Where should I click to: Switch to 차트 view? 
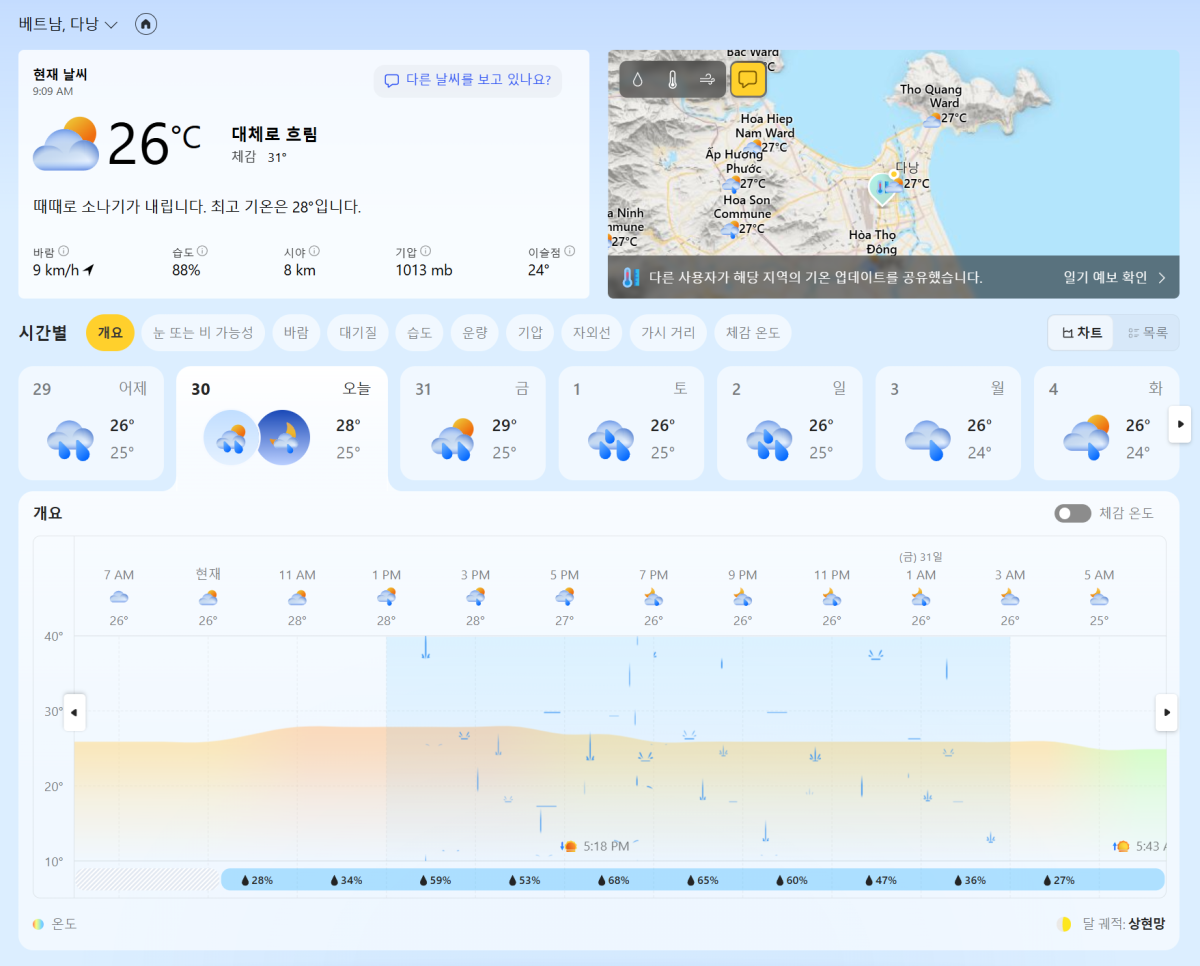(1081, 333)
